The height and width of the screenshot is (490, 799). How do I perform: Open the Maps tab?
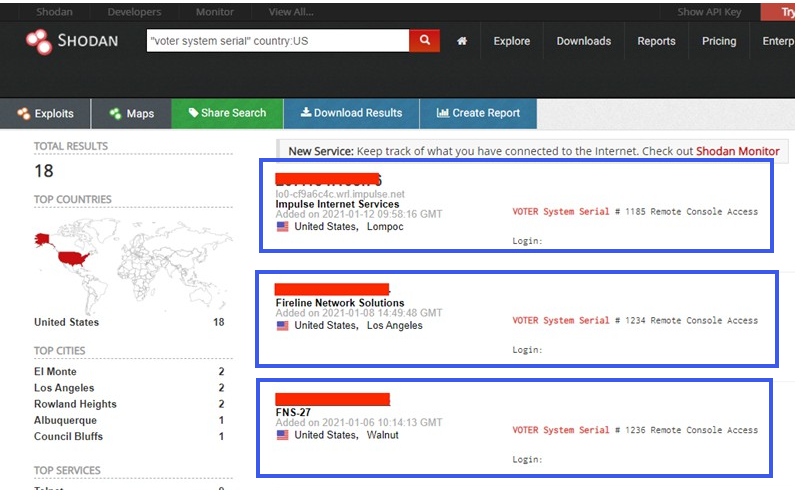(x=131, y=114)
